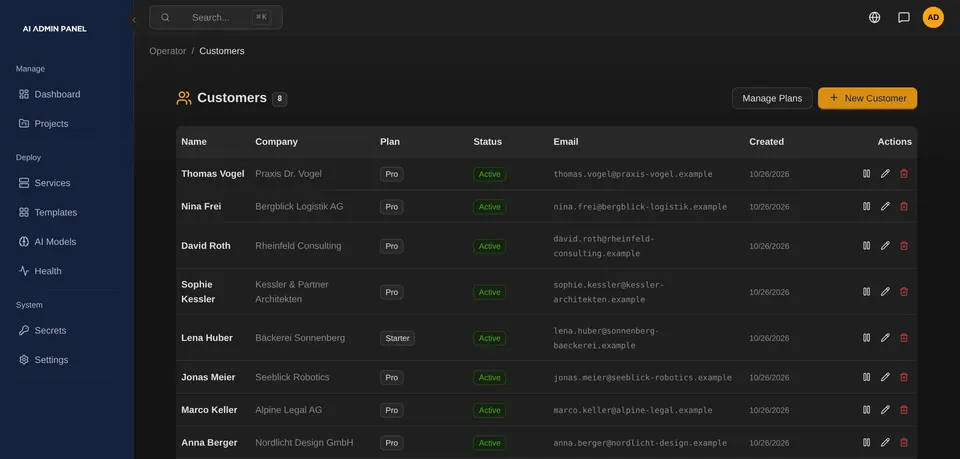Create a New Customer
The height and width of the screenshot is (459, 960).
tap(868, 98)
